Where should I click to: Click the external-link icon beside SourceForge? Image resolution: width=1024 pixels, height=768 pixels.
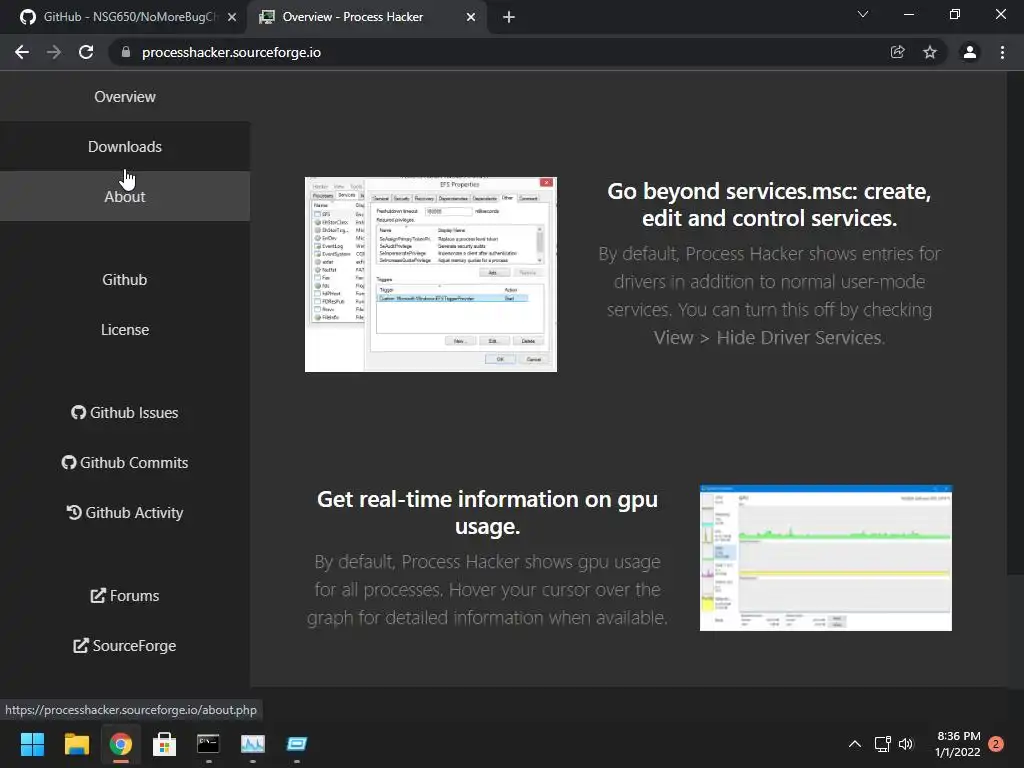click(81, 645)
